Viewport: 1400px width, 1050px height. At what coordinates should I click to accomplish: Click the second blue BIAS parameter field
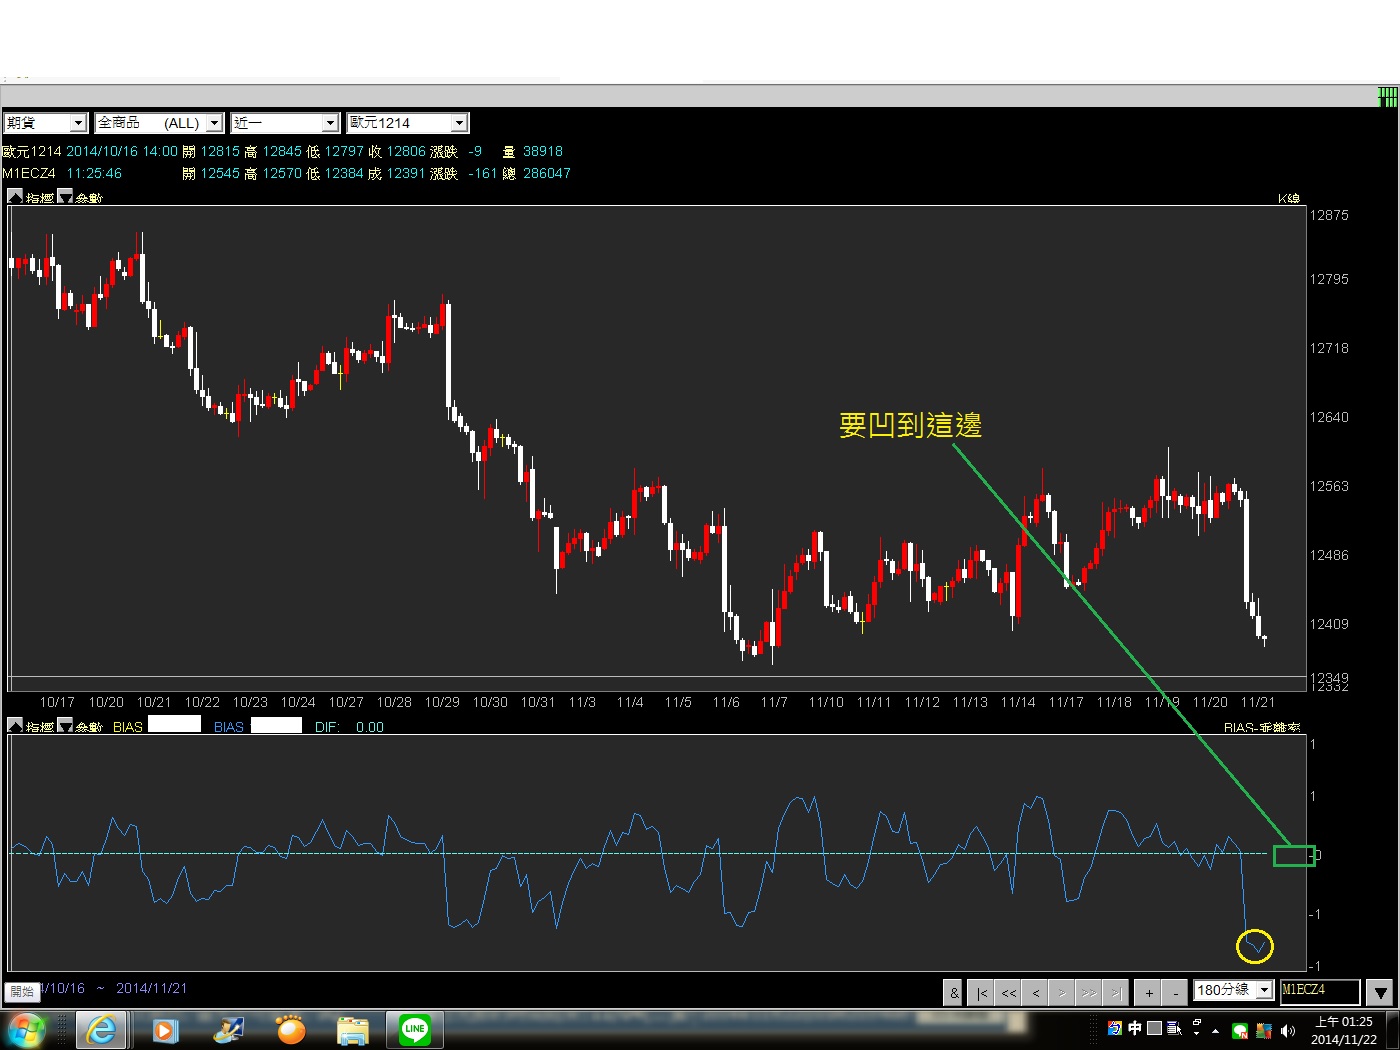click(x=276, y=725)
